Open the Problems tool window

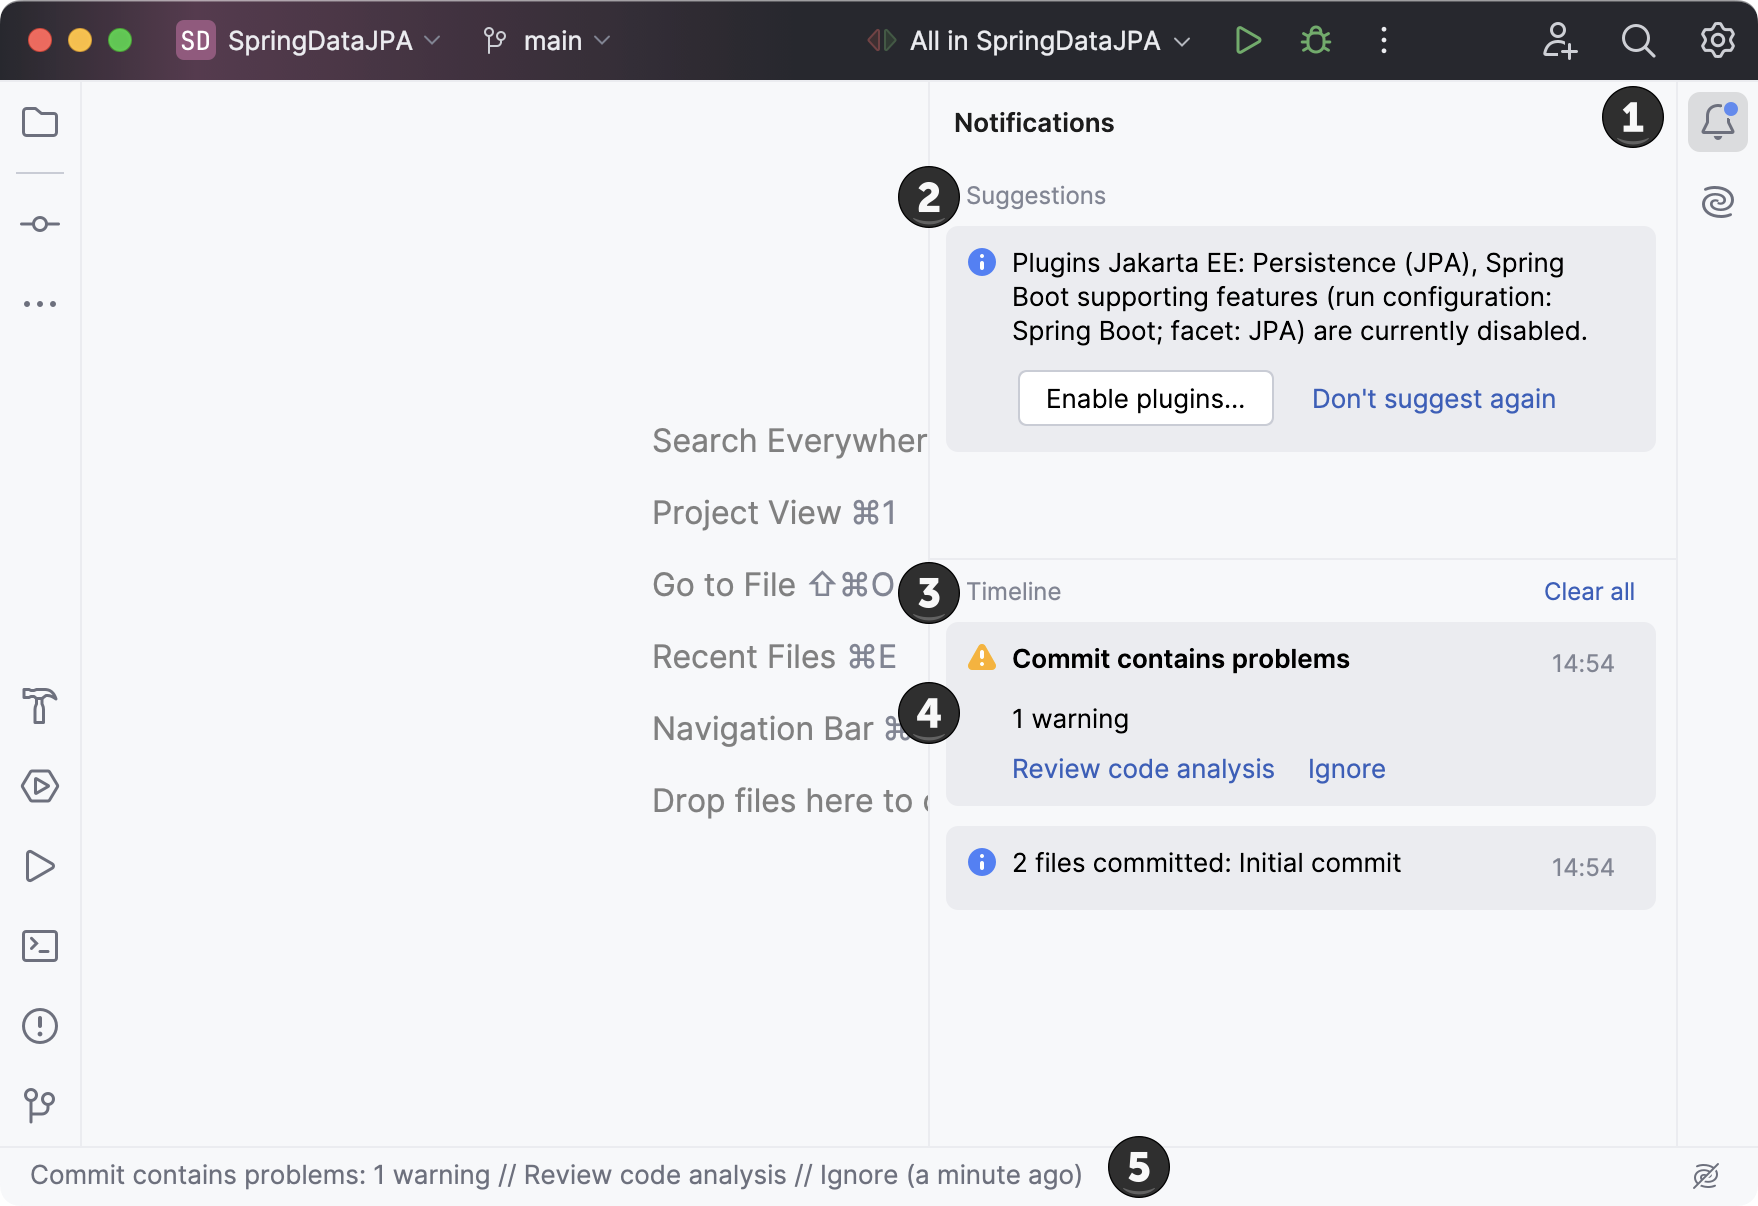(x=39, y=1025)
